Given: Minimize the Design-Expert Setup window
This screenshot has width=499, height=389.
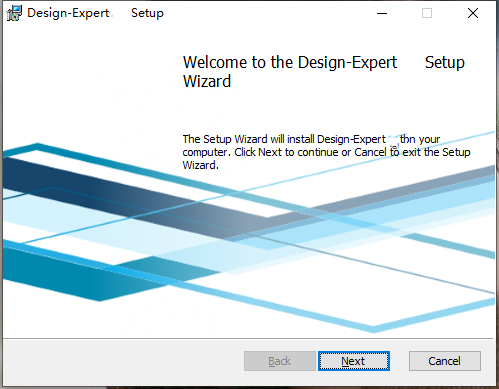Looking at the screenshot, I should click(x=382, y=13).
